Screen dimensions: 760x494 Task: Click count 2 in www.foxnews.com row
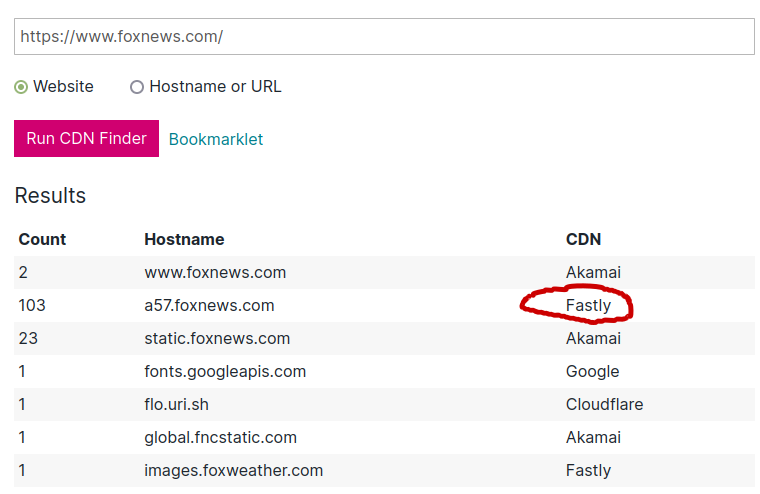(23, 272)
